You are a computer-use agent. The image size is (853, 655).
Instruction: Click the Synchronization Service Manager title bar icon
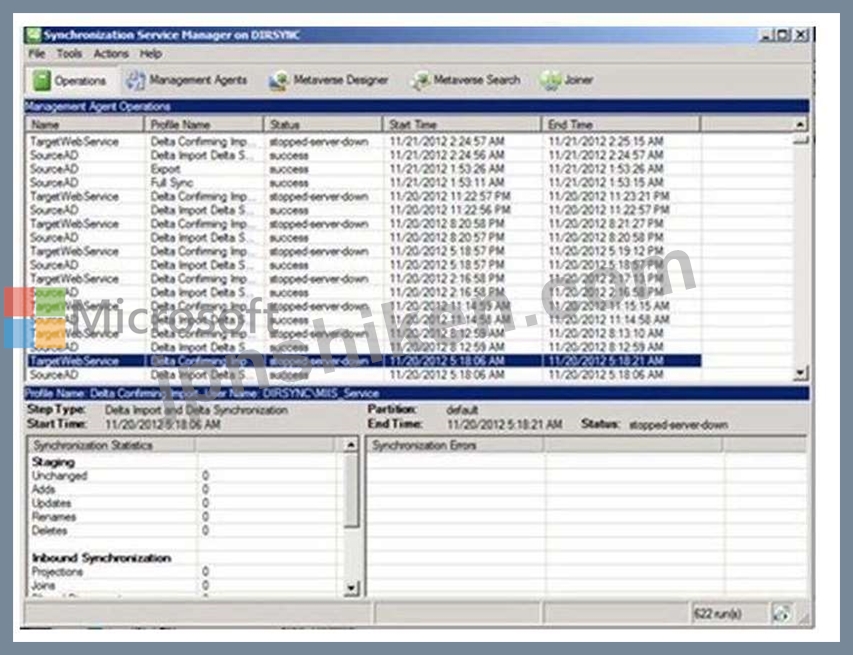[x=33, y=35]
